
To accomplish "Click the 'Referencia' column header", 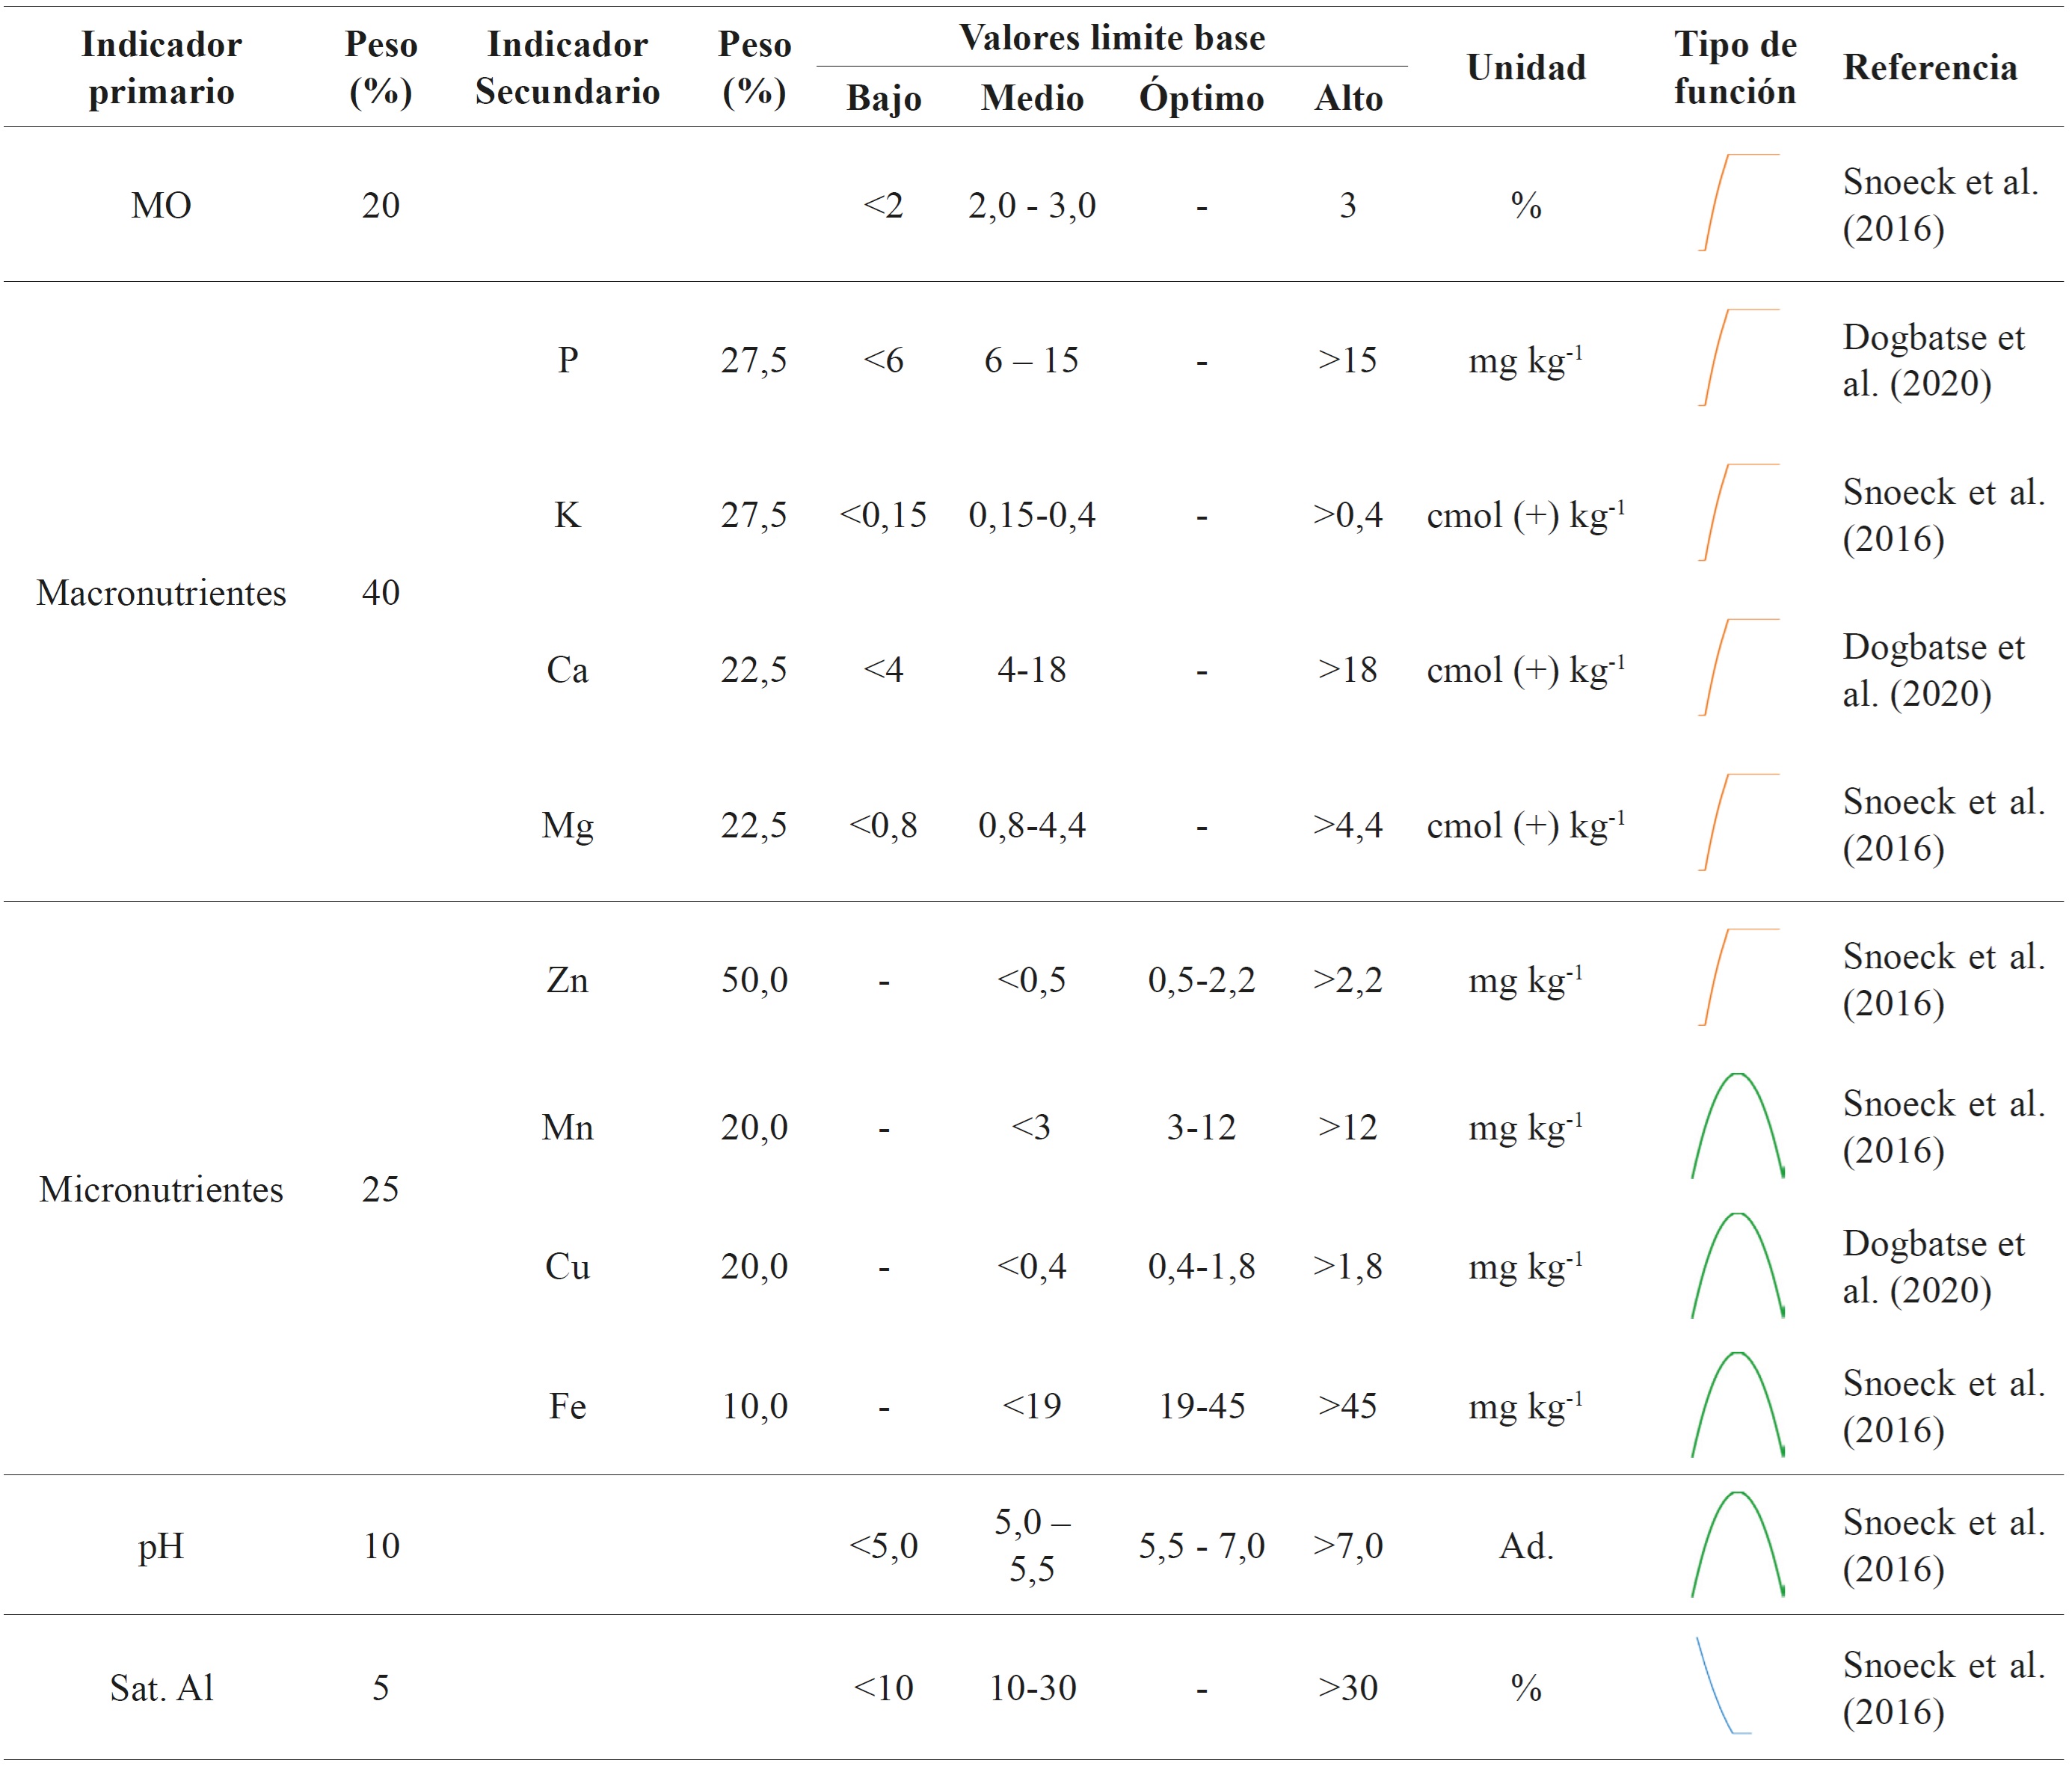I will [x=1930, y=67].
